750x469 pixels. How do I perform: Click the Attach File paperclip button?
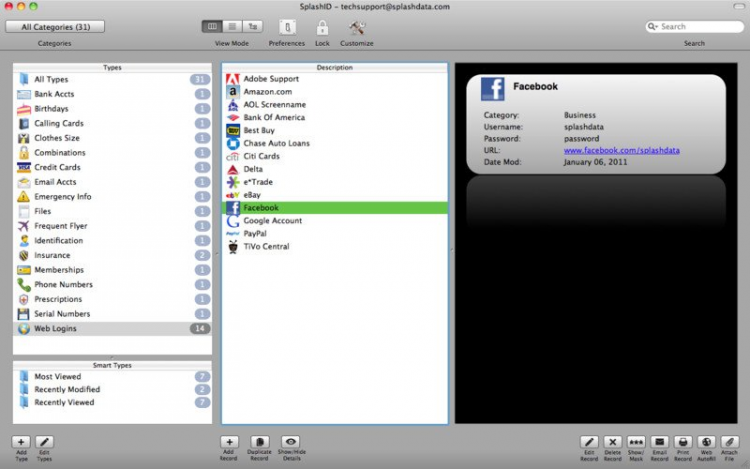[729, 442]
